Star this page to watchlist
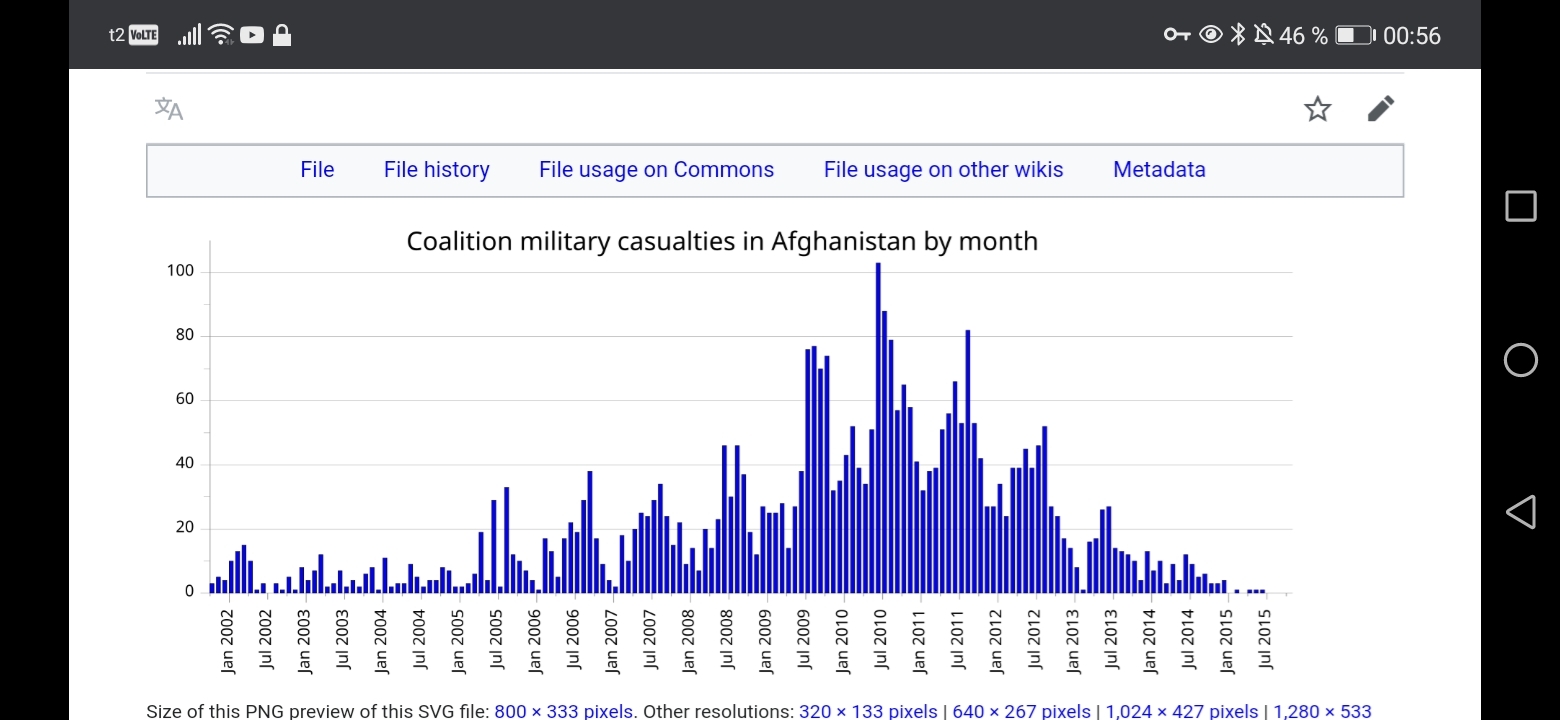This screenshot has height=720, width=1560. [x=1317, y=109]
